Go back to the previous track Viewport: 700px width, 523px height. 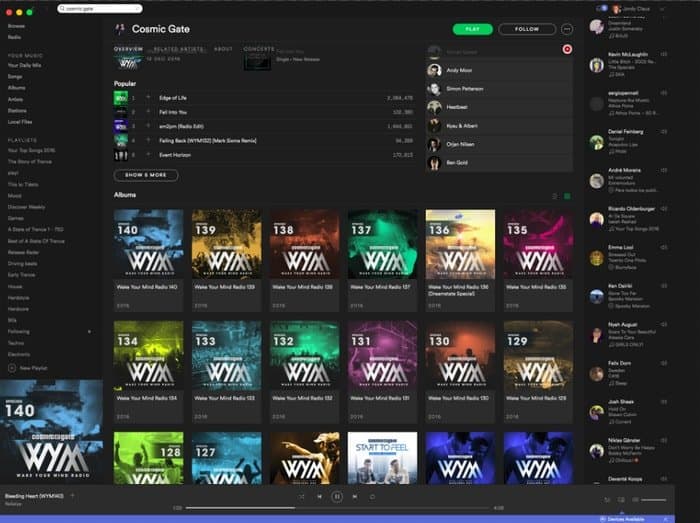point(319,496)
